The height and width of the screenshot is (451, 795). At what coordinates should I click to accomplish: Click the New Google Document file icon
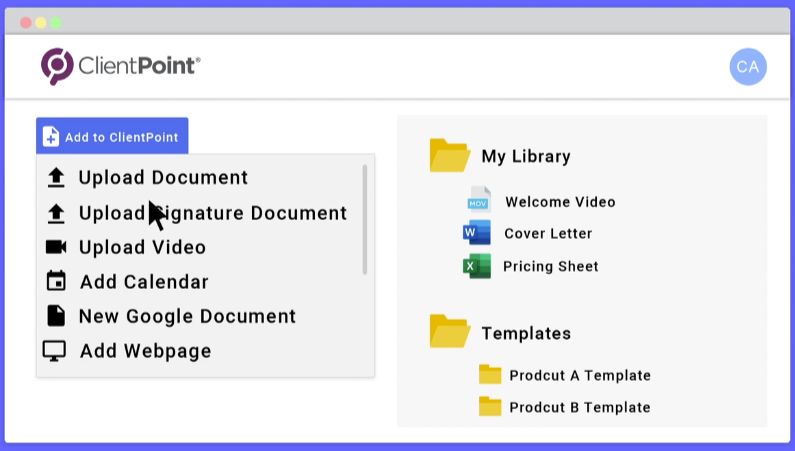click(x=56, y=316)
